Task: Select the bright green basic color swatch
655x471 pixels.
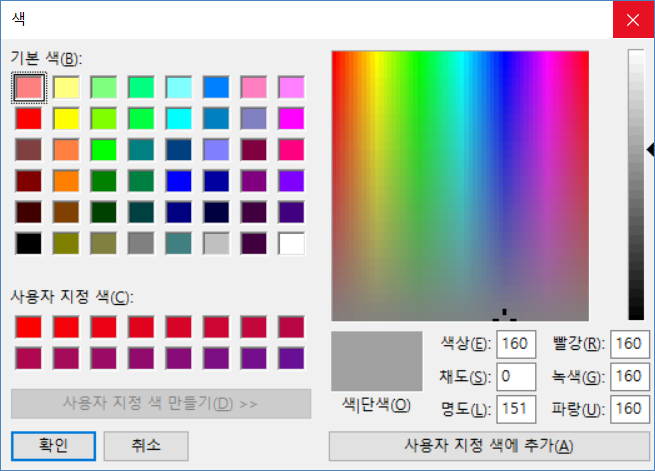Action: (104, 150)
